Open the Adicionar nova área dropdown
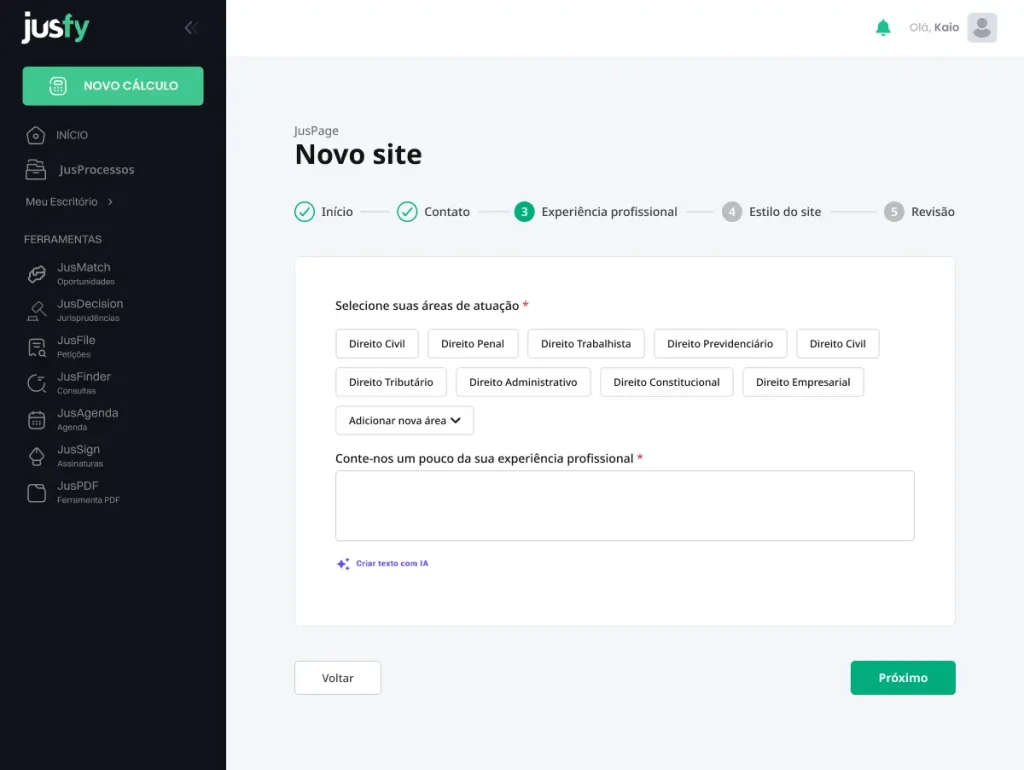 click(x=404, y=421)
